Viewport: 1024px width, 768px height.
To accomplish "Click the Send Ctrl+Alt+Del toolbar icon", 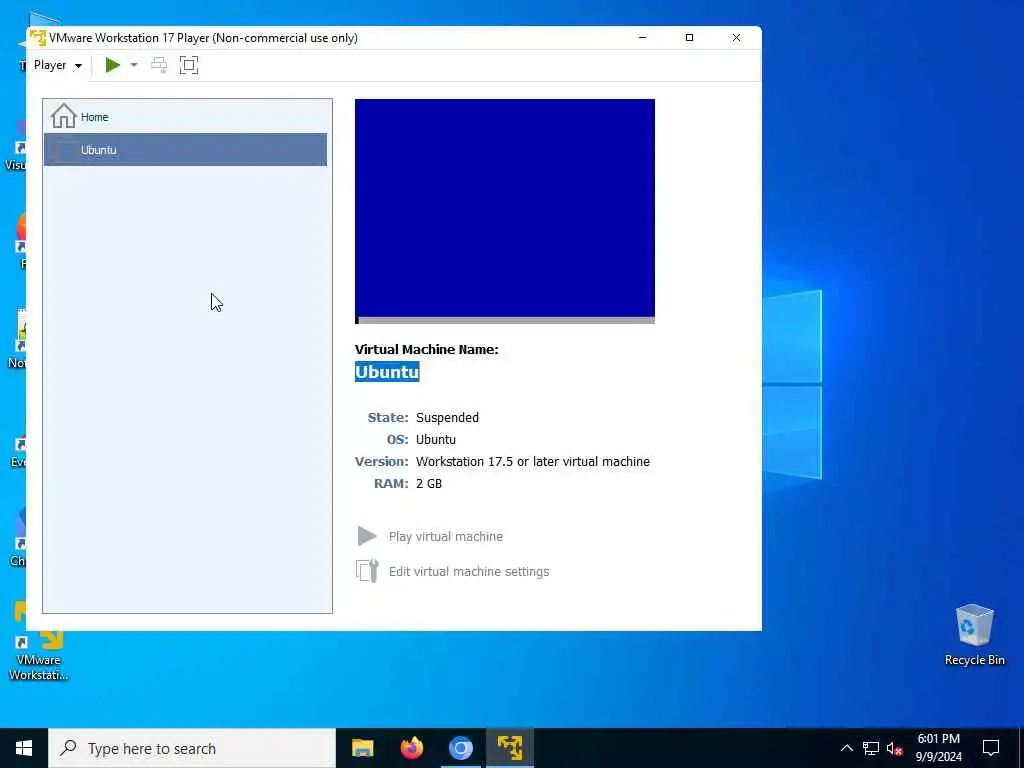I will click(x=159, y=65).
